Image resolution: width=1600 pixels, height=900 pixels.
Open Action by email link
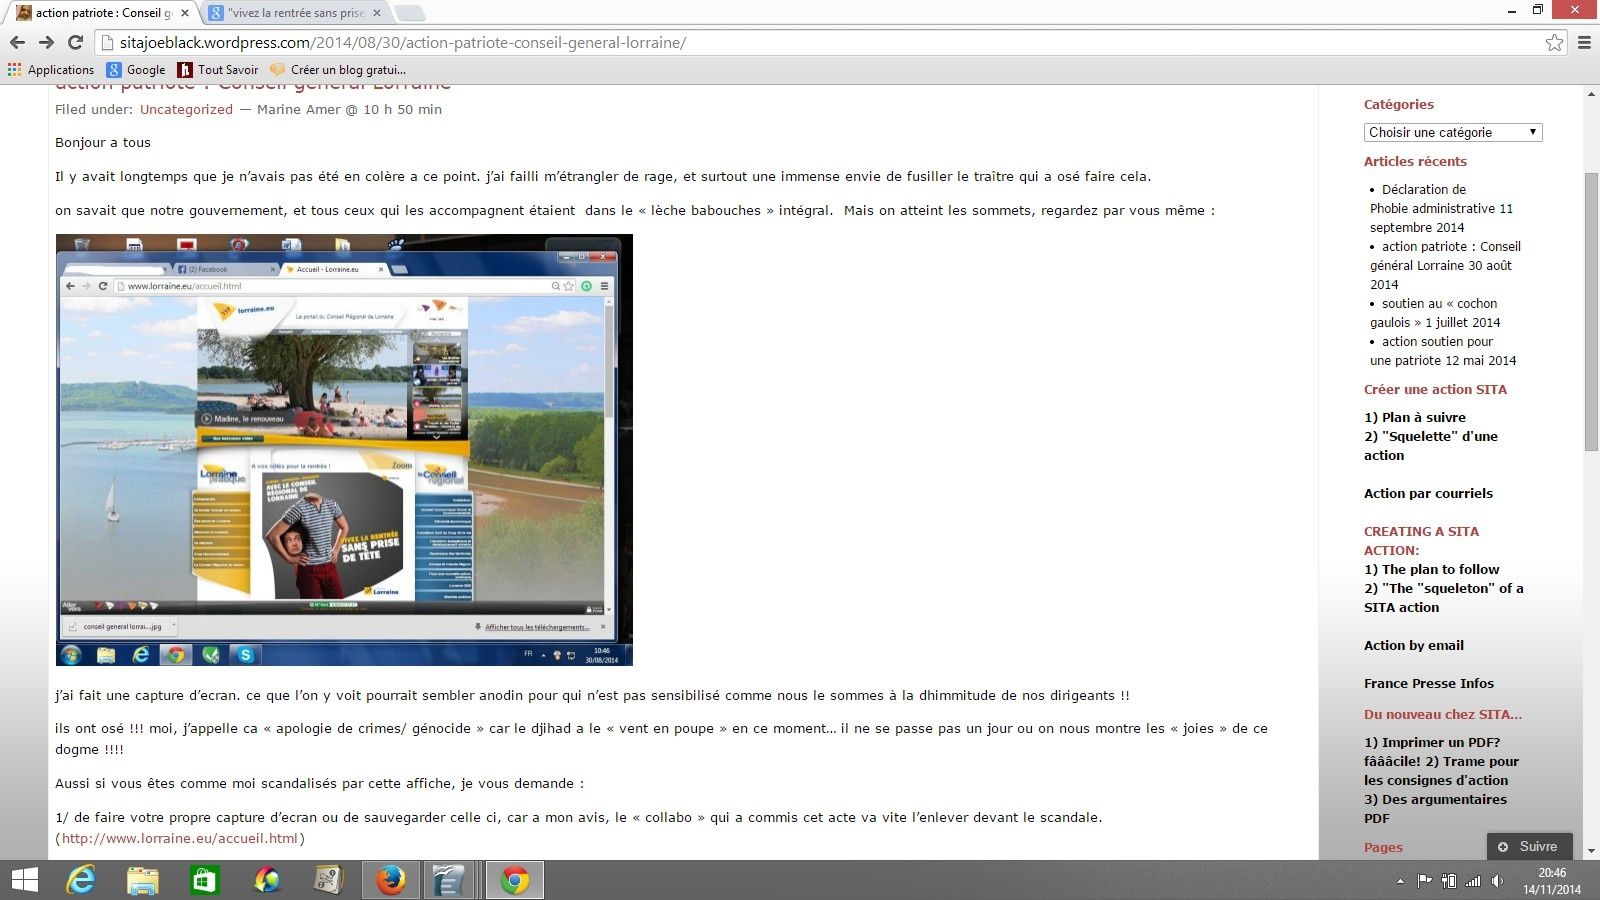[1414, 645]
